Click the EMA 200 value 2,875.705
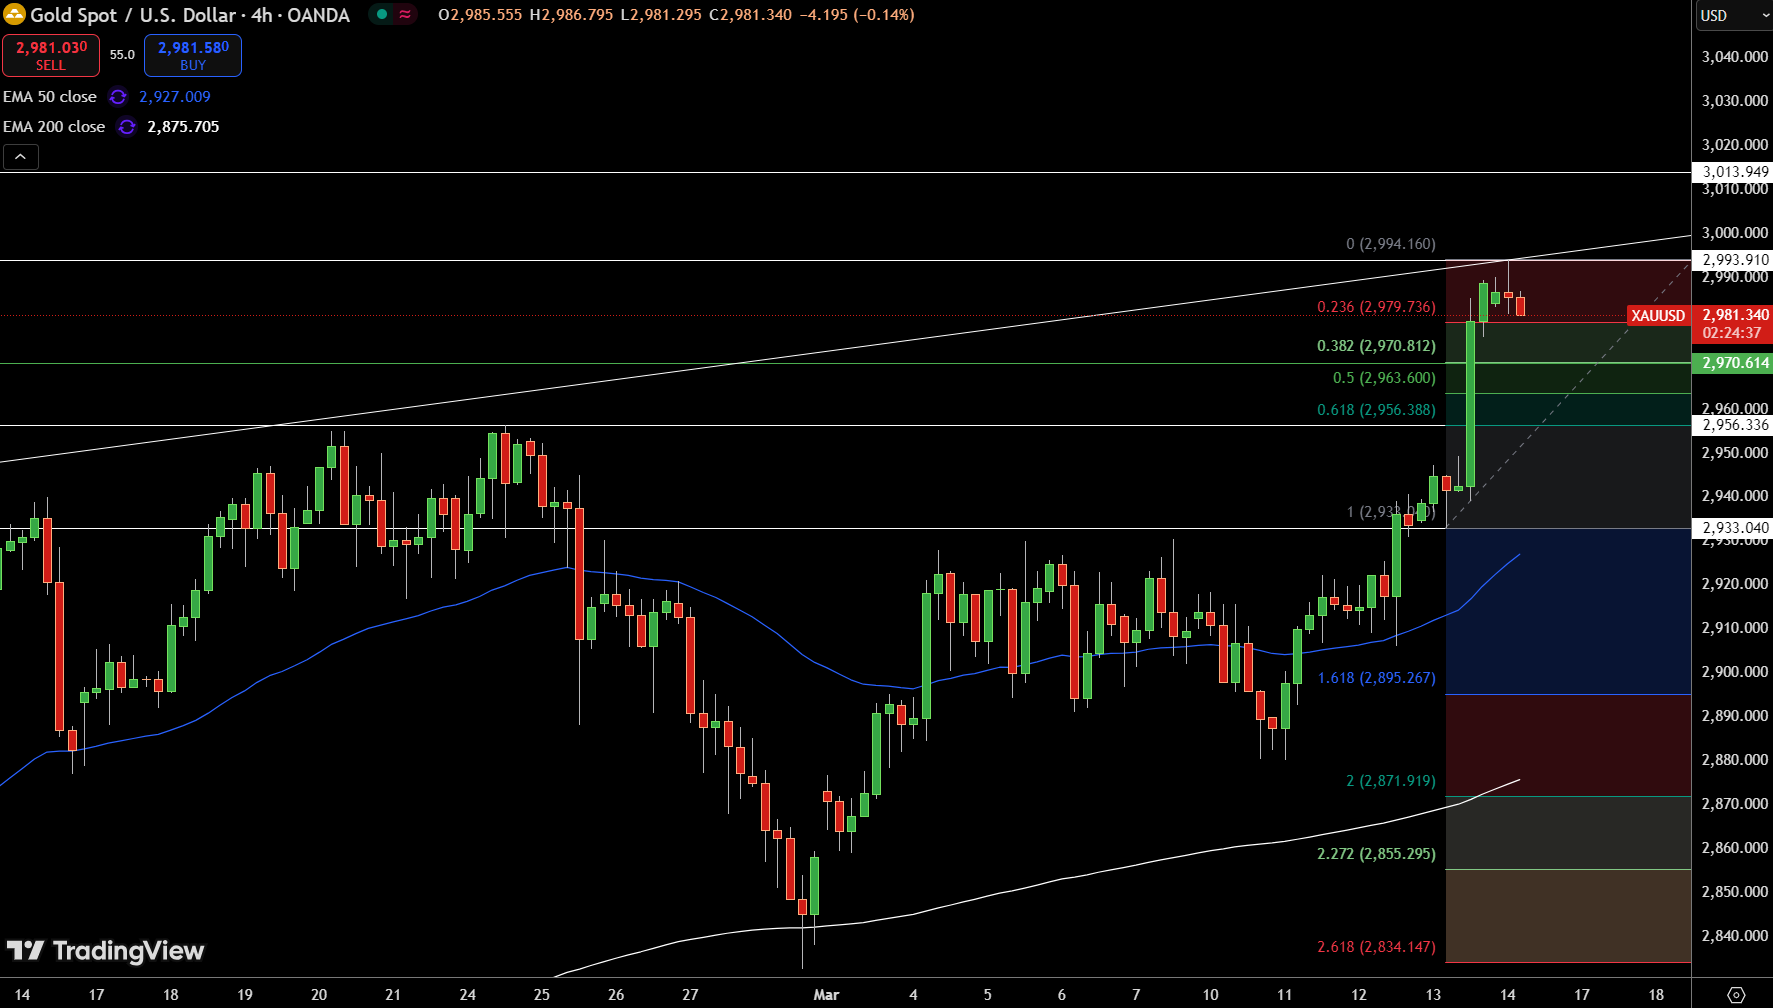 (x=183, y=127)
